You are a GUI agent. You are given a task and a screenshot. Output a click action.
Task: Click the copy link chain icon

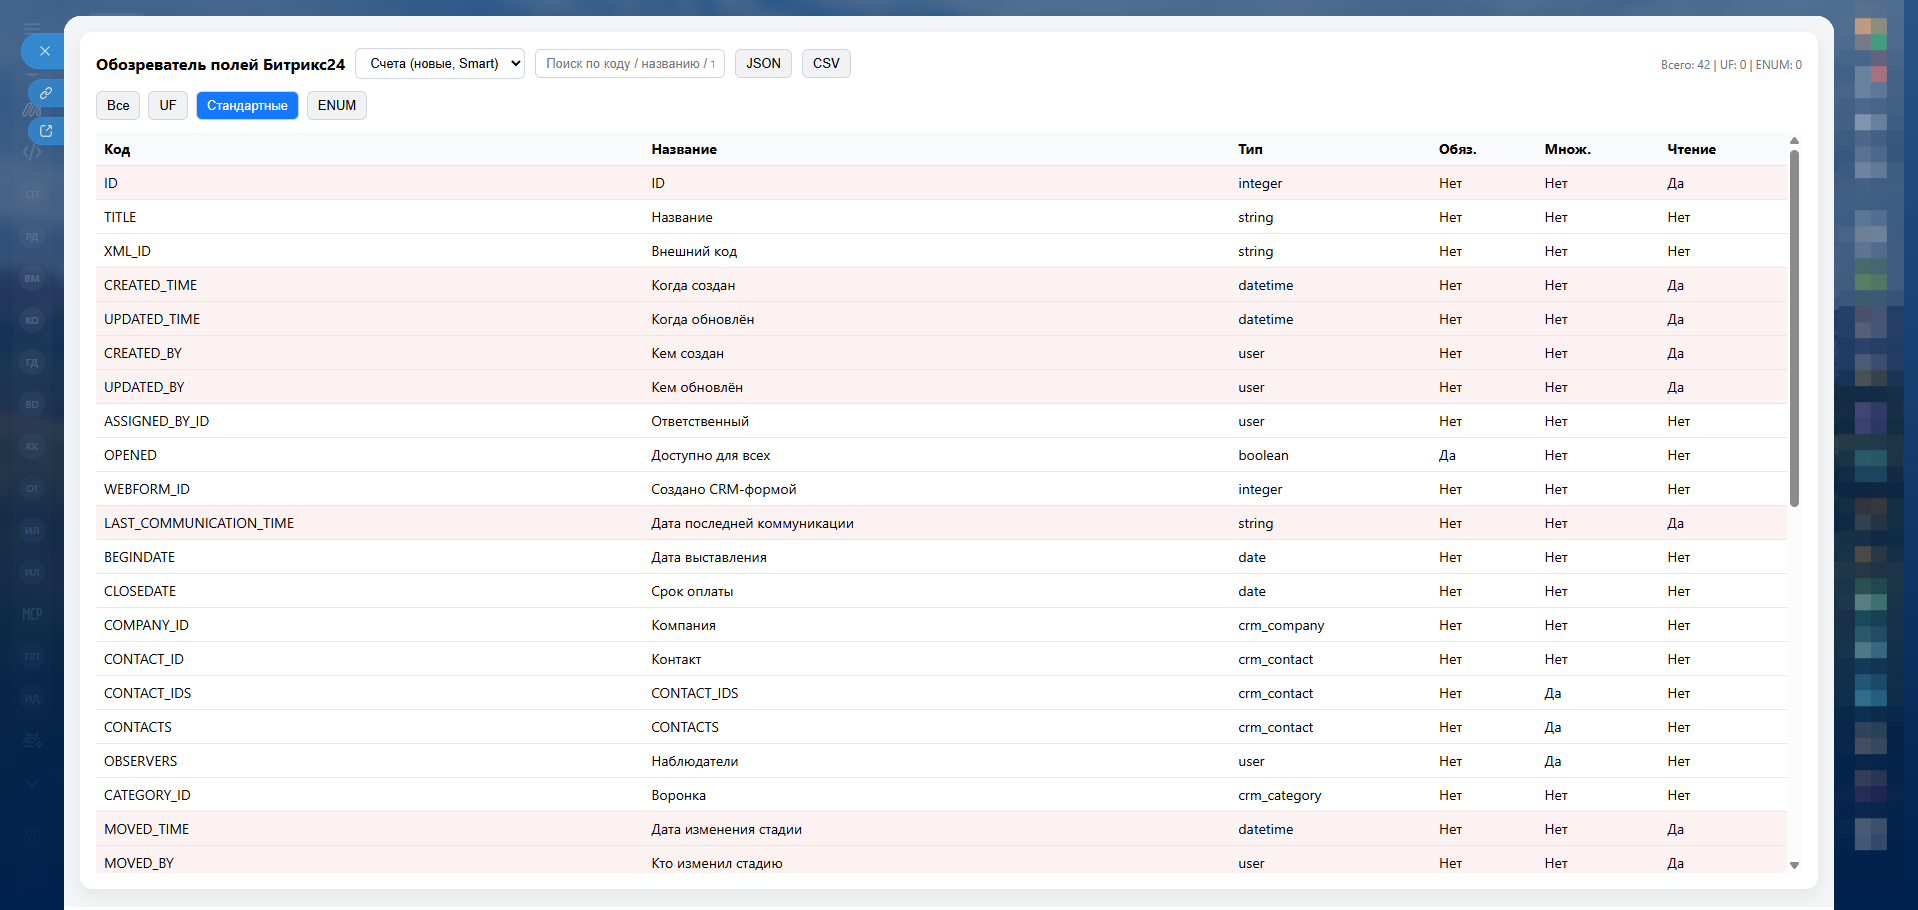(x=46, y=93)
